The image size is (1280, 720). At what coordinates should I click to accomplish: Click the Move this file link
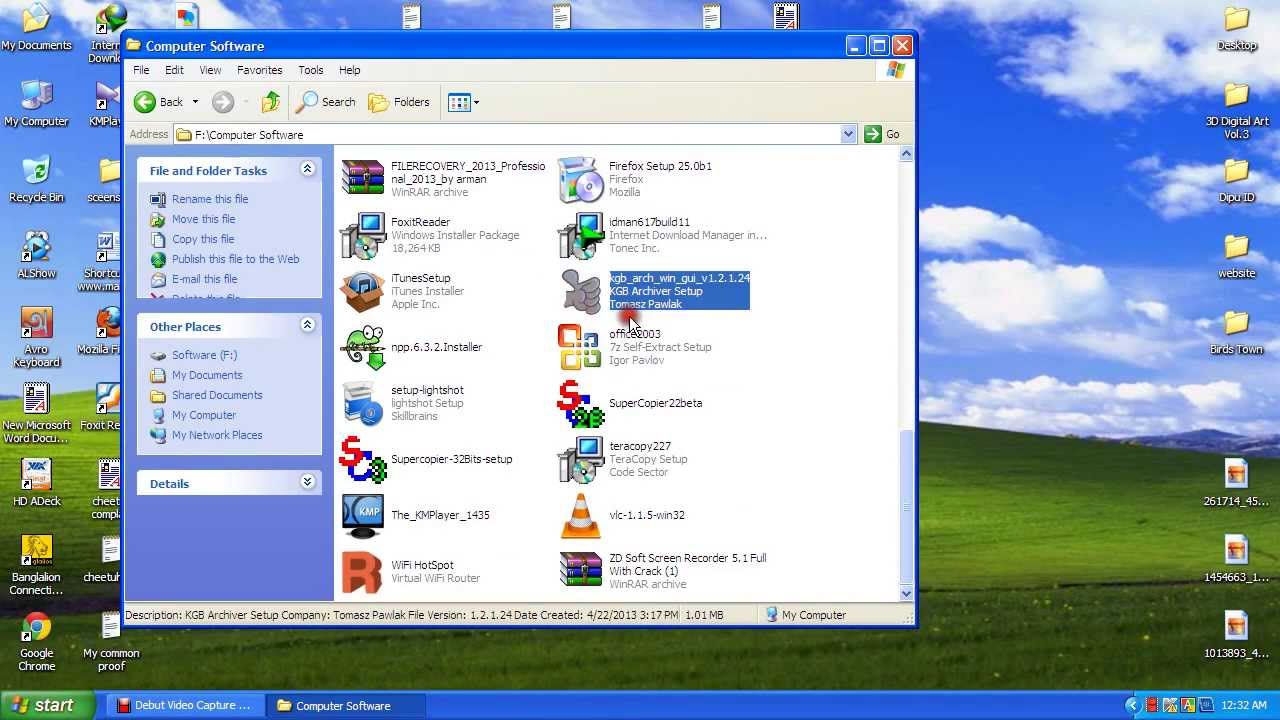click(x=203, y=219)
